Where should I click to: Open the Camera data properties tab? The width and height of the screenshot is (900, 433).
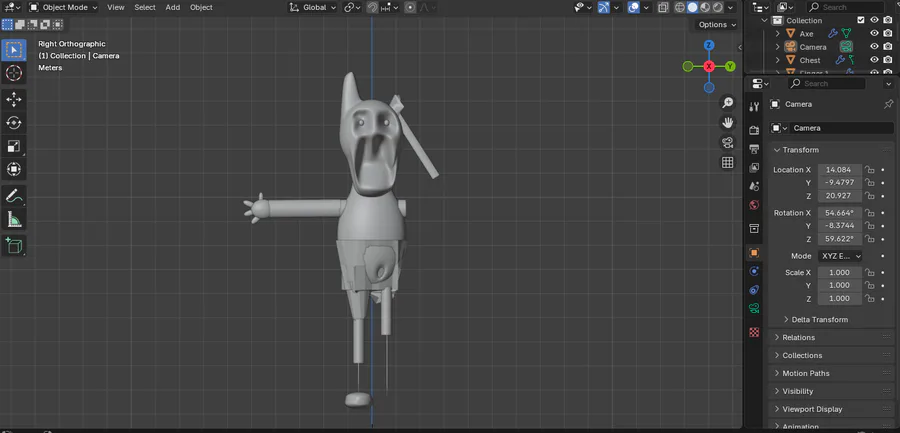coord(754,308)
